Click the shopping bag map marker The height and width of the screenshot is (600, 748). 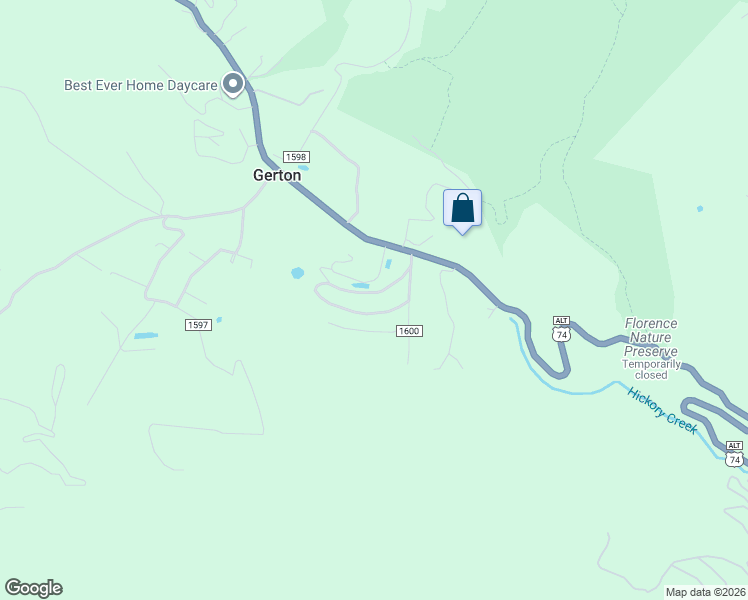pos(462,210)
